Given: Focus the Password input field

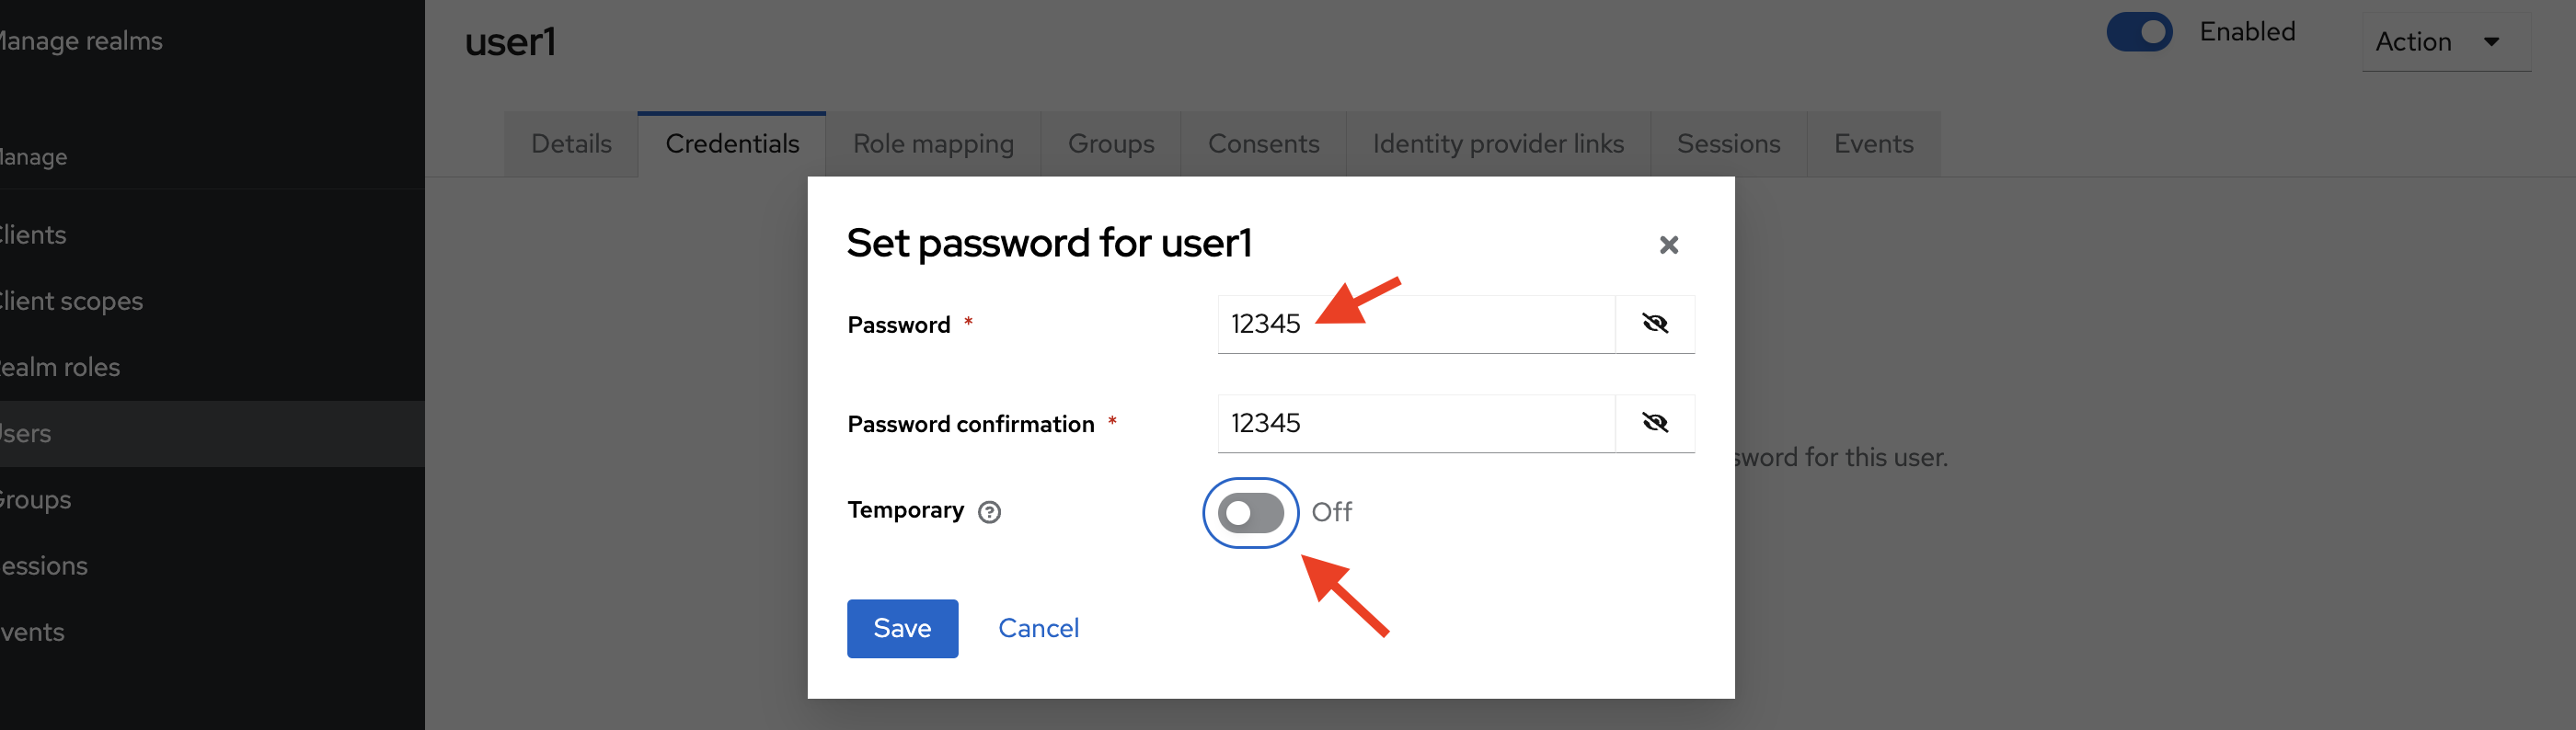Looking at the screenshot, I should [1416, 324].
